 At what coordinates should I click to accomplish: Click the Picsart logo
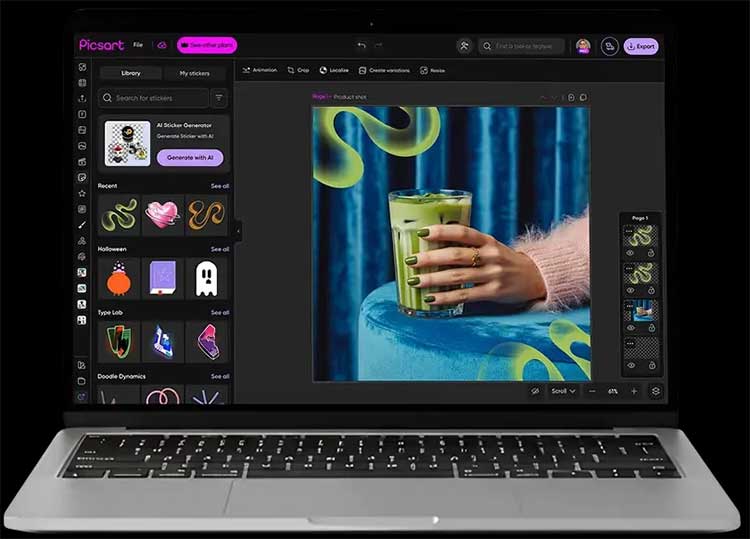[x=101, y=45]
